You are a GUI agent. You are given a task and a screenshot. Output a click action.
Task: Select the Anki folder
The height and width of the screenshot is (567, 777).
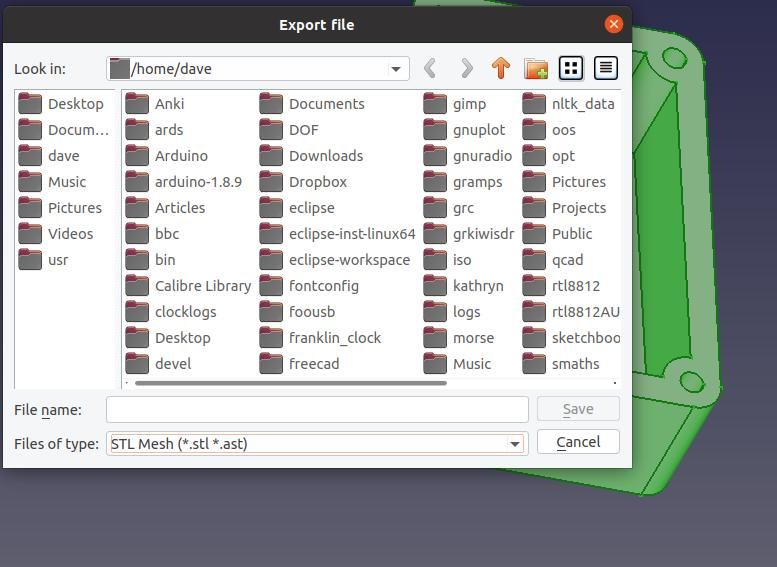[155, 104]
